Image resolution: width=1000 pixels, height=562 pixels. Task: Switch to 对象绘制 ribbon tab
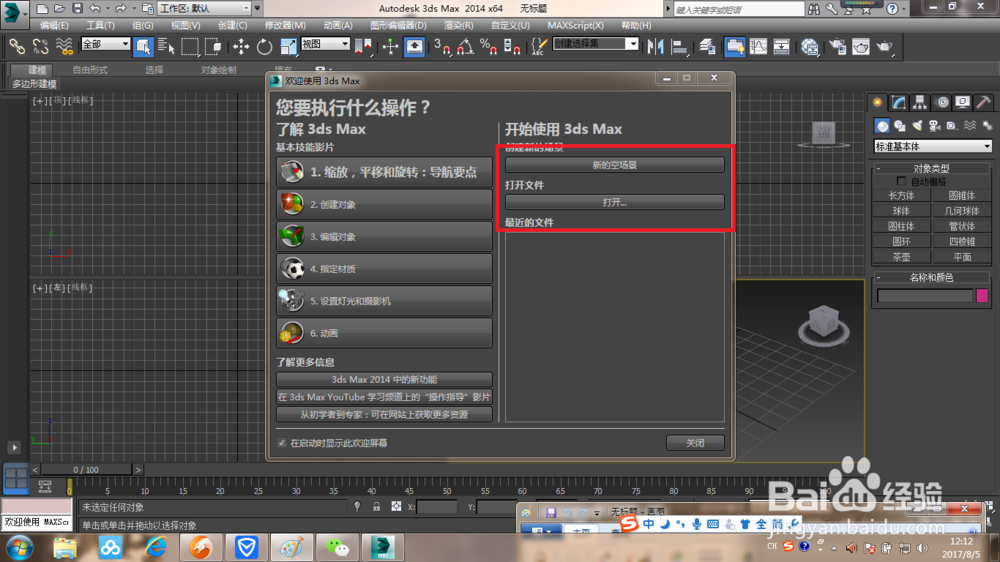(x=219, y=70)
